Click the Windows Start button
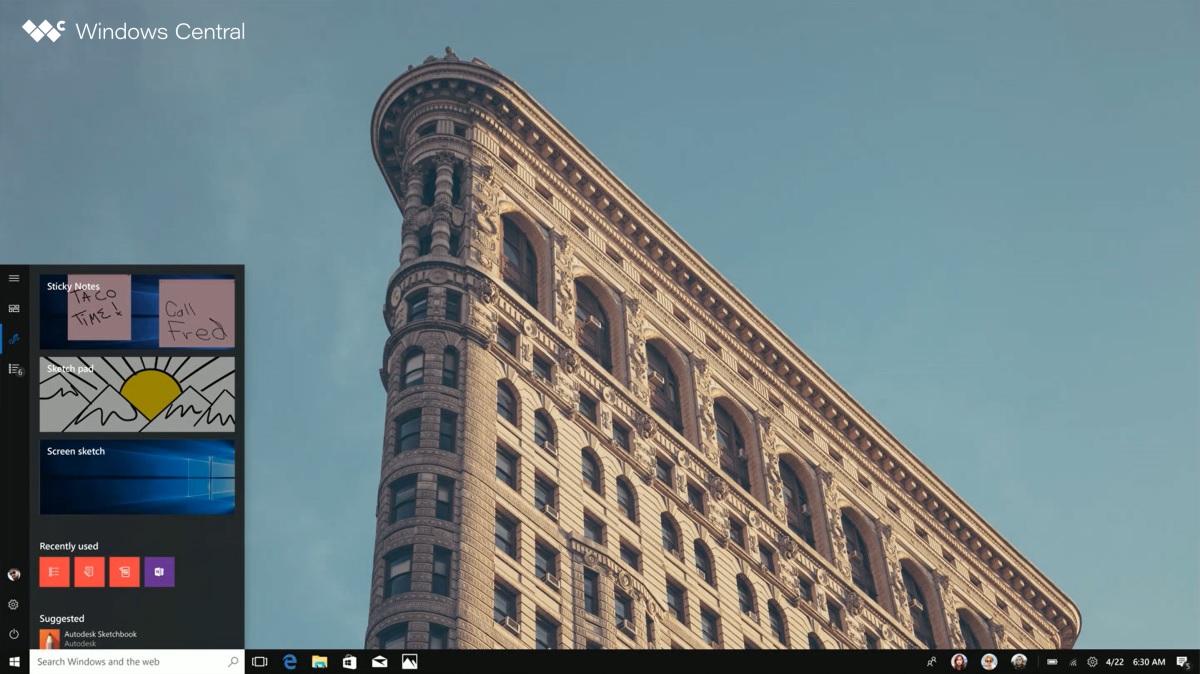This screenshot has height=674, width=1200. point(14,662)
